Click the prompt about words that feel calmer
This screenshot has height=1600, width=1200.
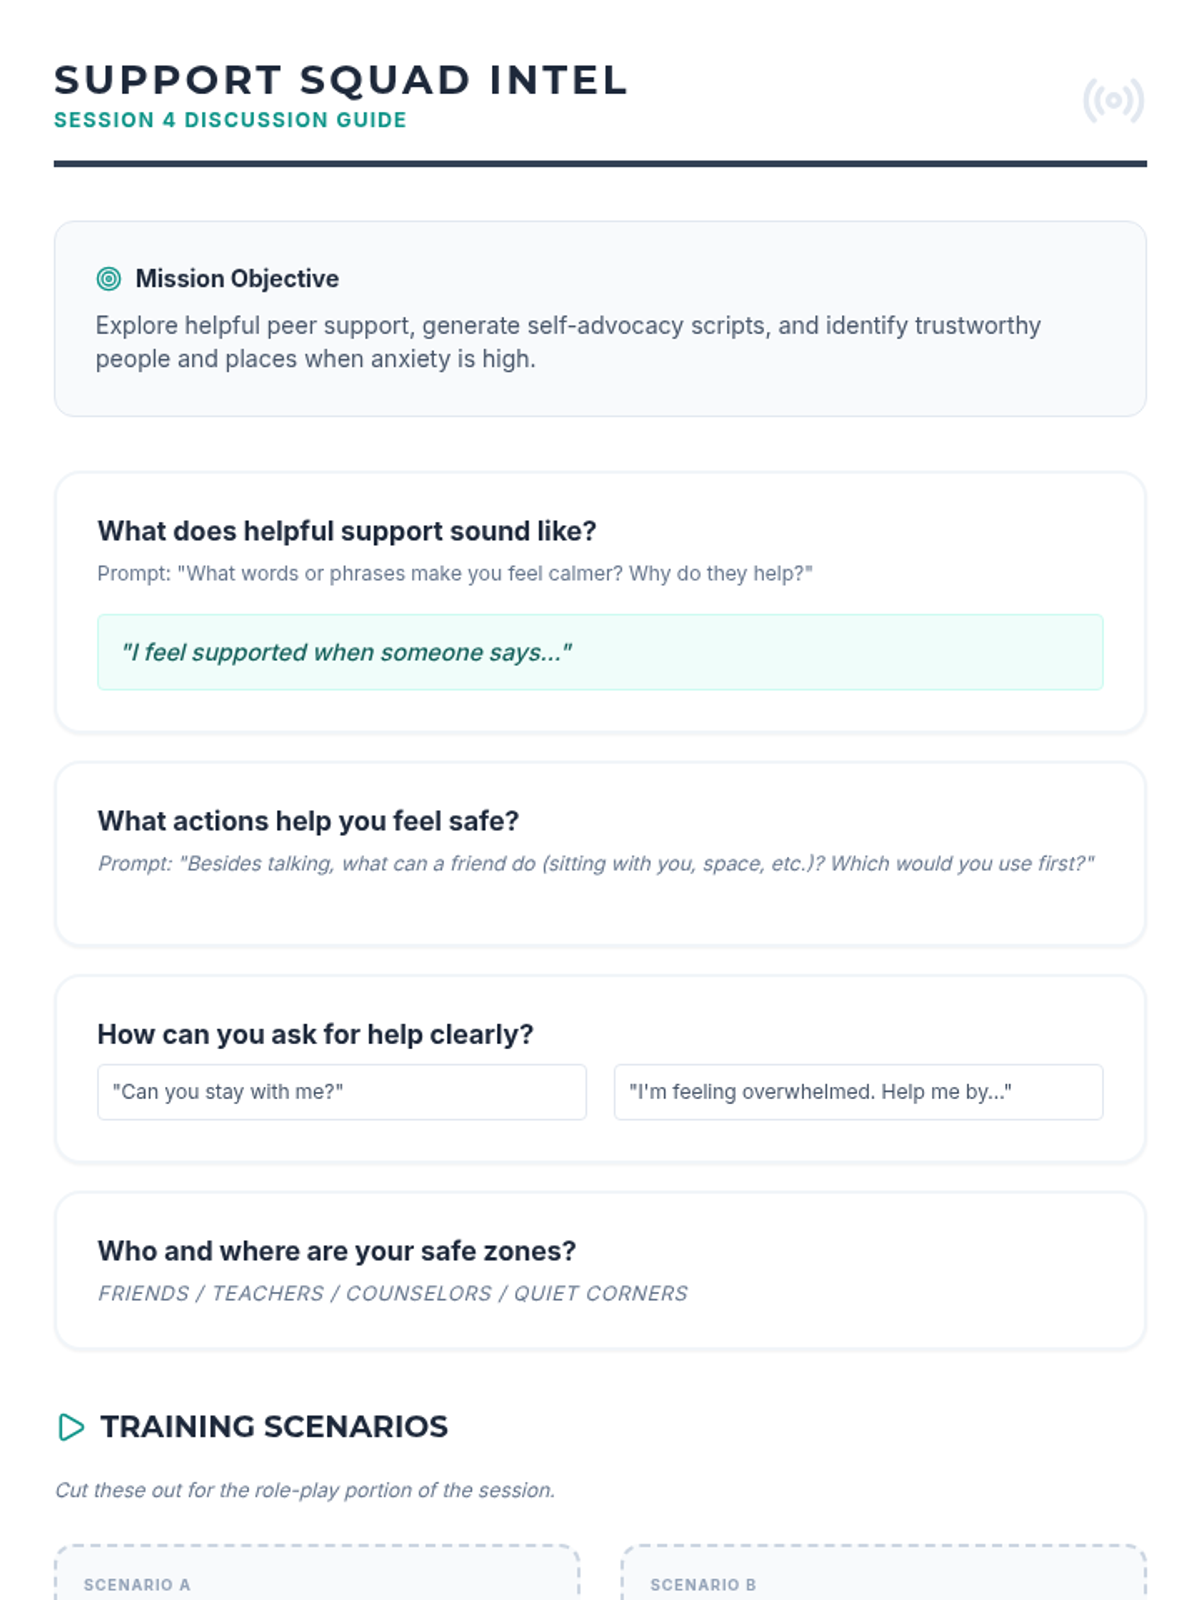click(455, 574)
